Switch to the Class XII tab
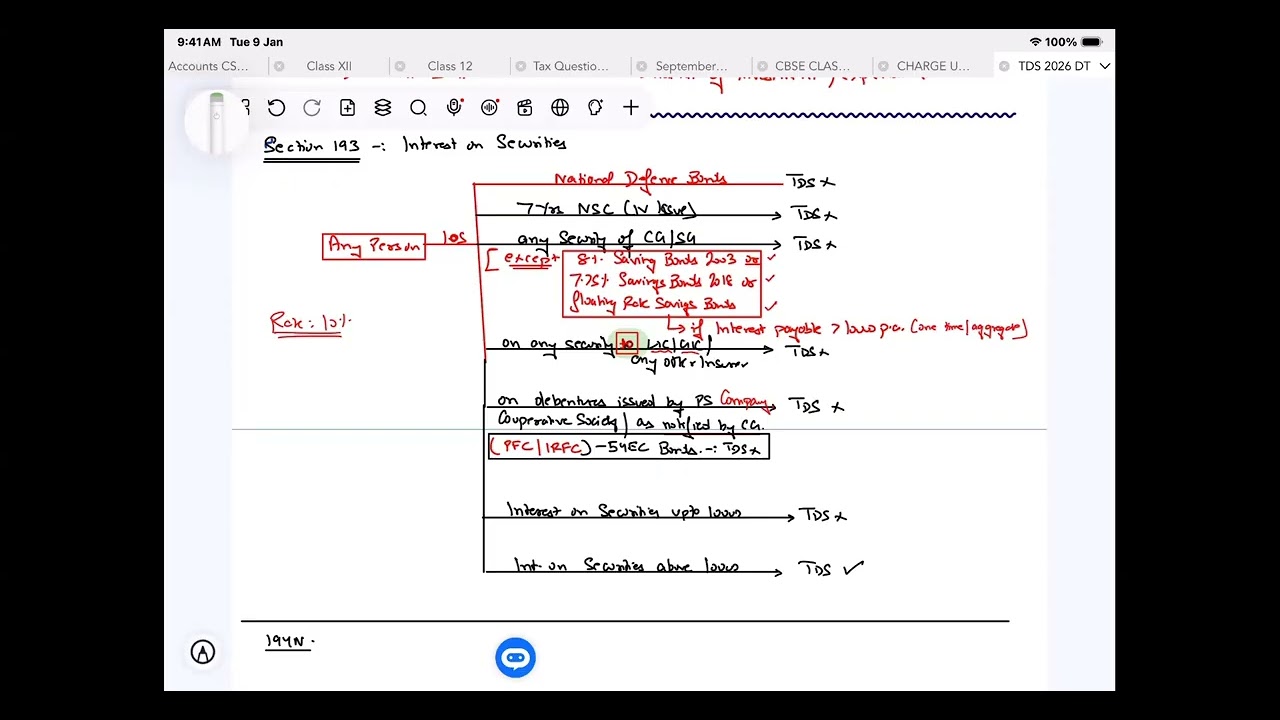The height and width of the screenshot is (720, 1280). point(329,66)
